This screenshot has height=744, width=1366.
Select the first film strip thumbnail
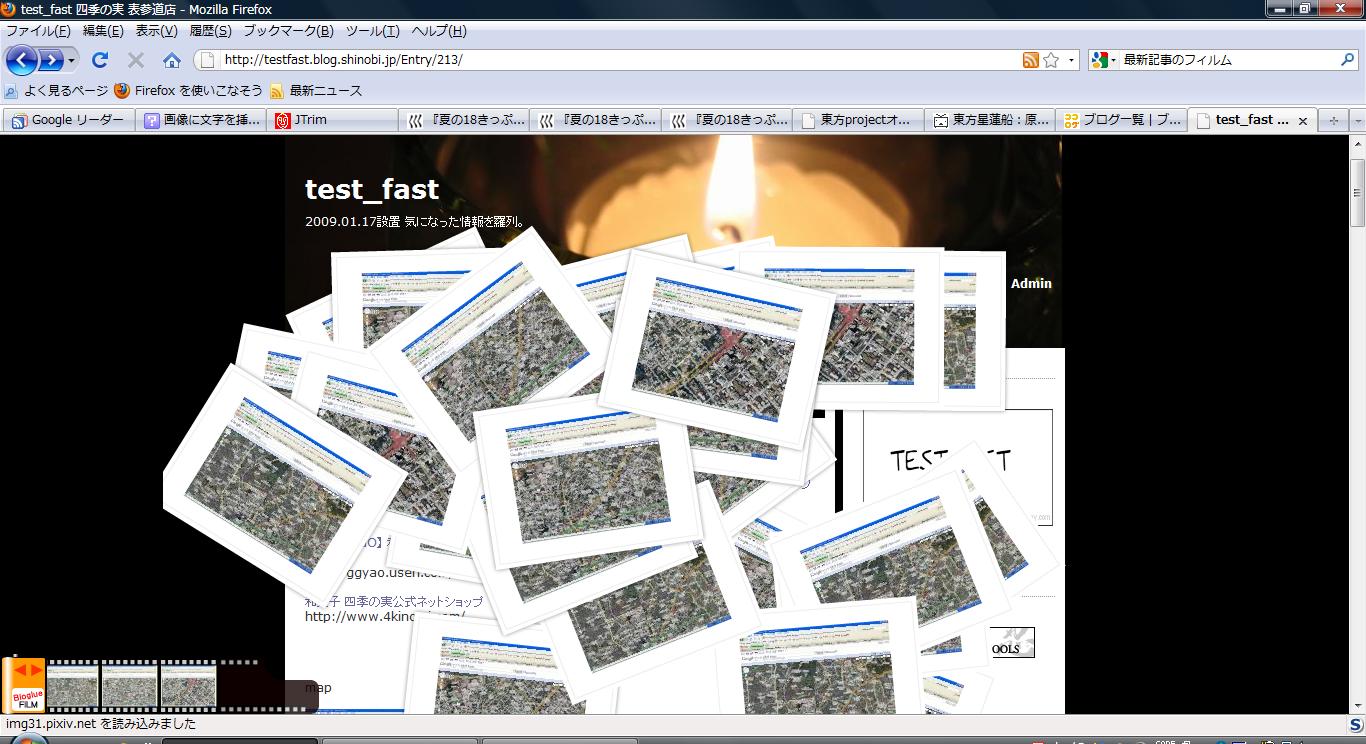tap(73, 686)
